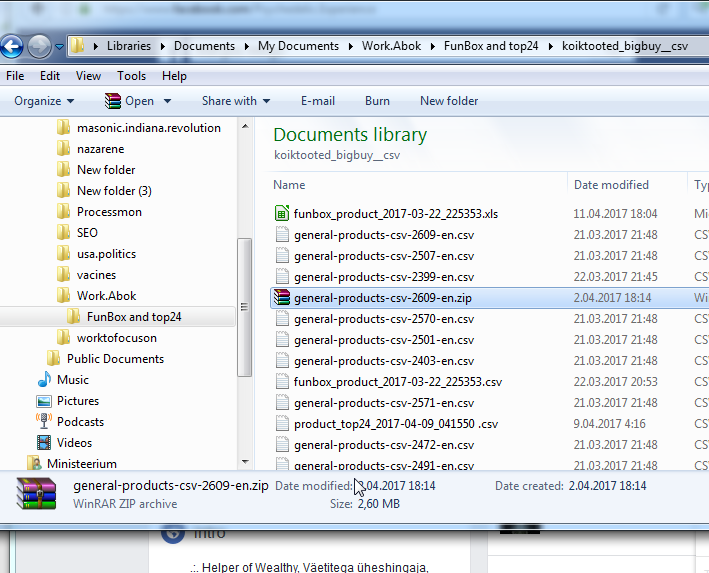The width and height of the screenshot is (709, 573).
Task: Select funbox_product_2017-03-22_225353.csv file
Action: pyautogui.click(x=397, y=382)
